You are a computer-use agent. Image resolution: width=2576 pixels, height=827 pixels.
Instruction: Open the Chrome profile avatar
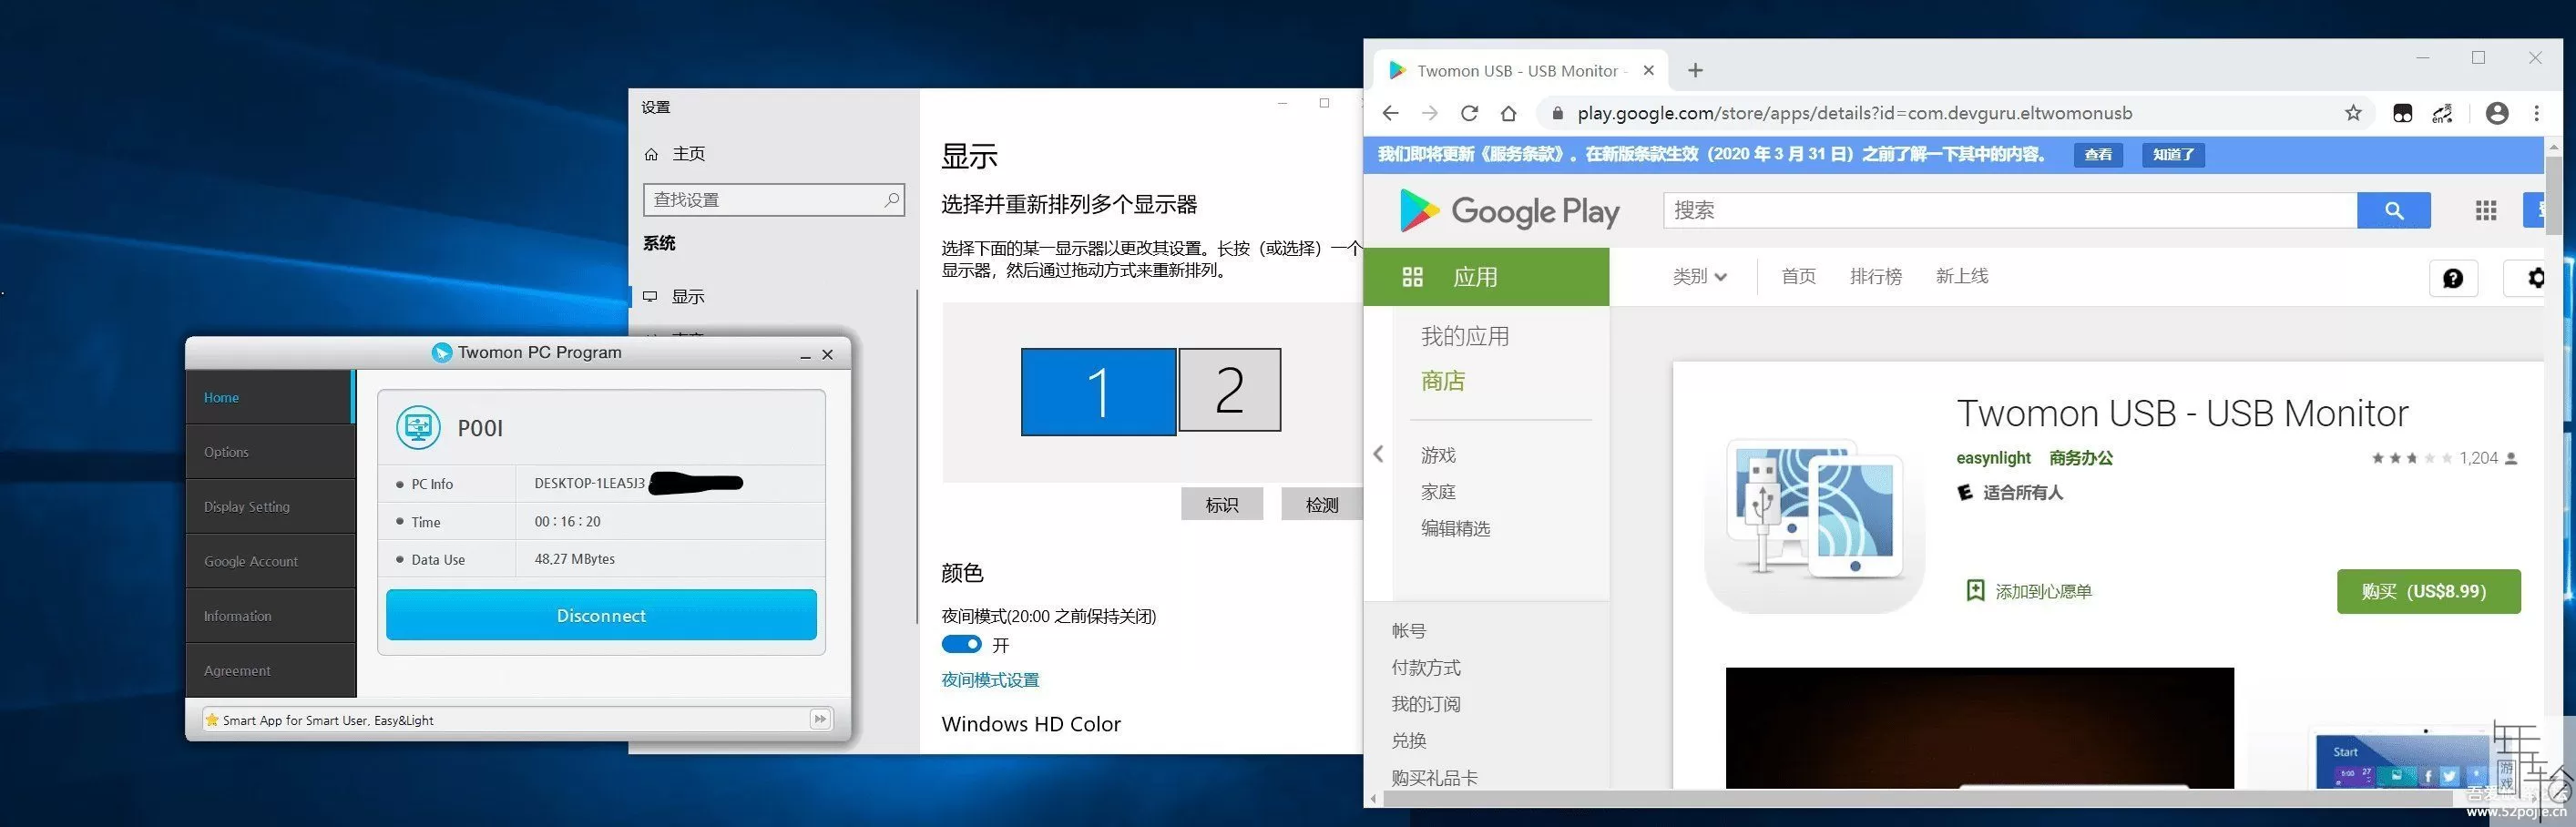pyautogui.click(x=2497, y=113)
